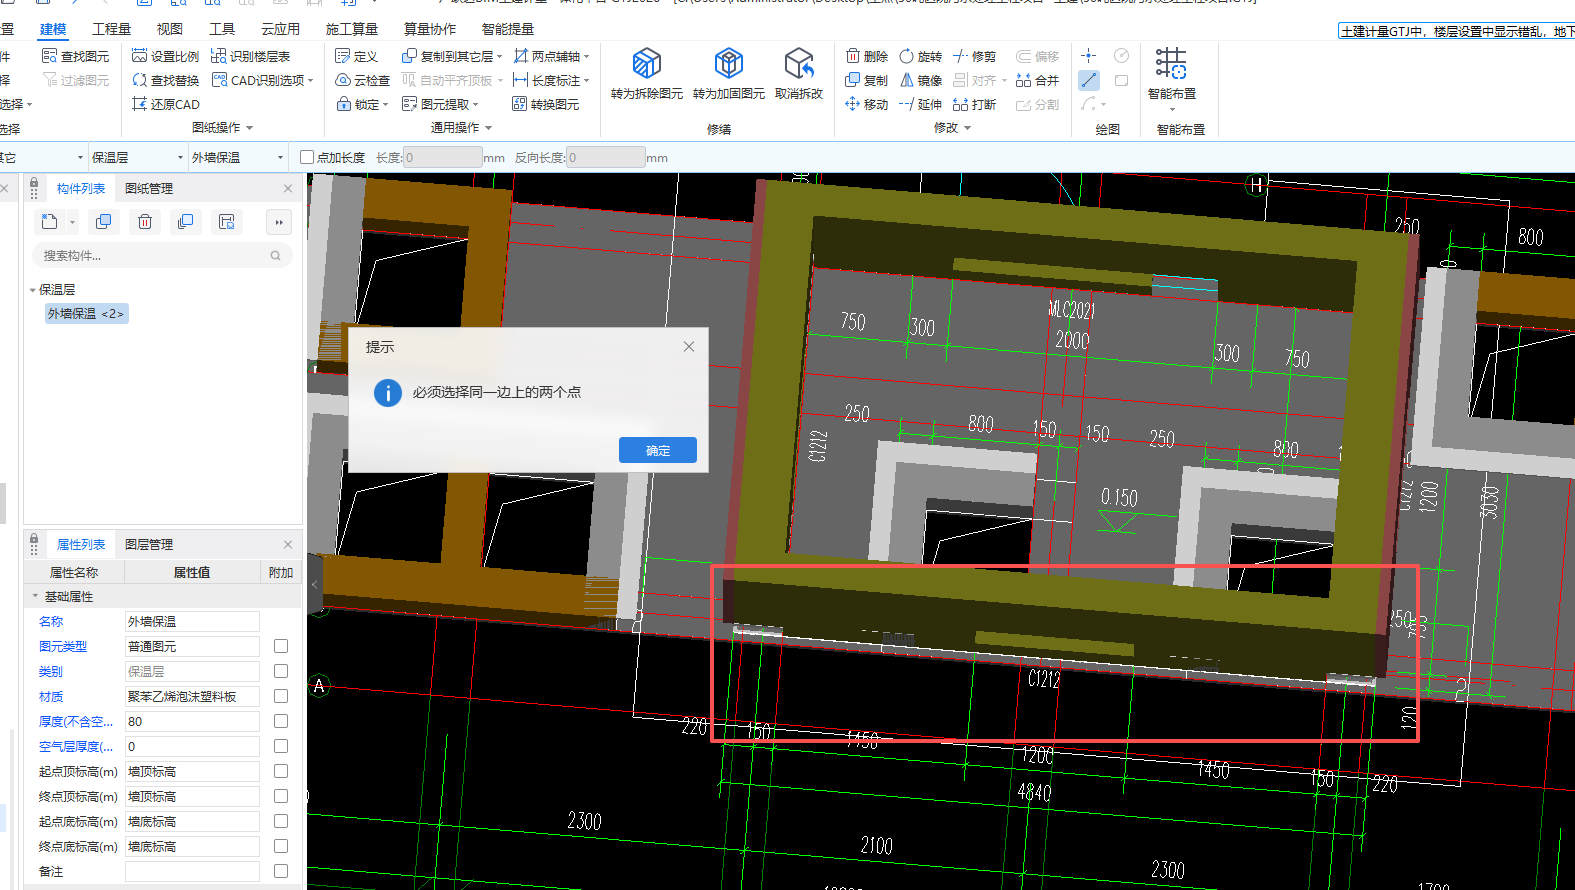Click the 旋转 rotate tool
This screenshot has height=890, width=1575.
coord(920,56)
